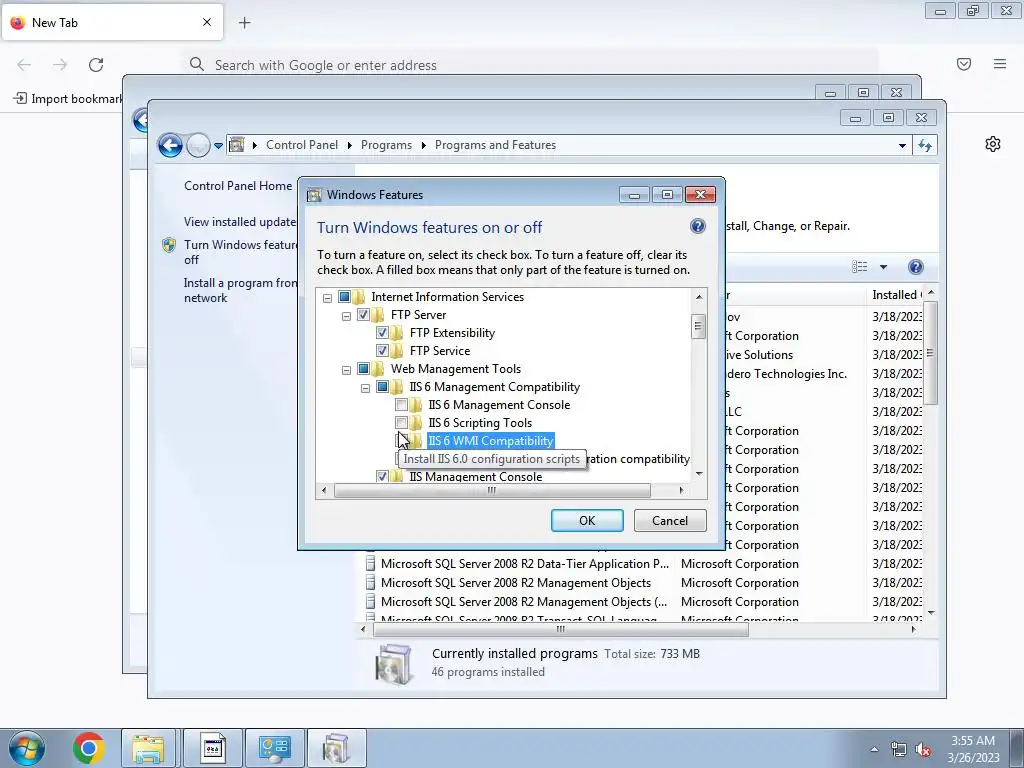
Task: Click Programs in the breadcrumb
Action: 386,145
